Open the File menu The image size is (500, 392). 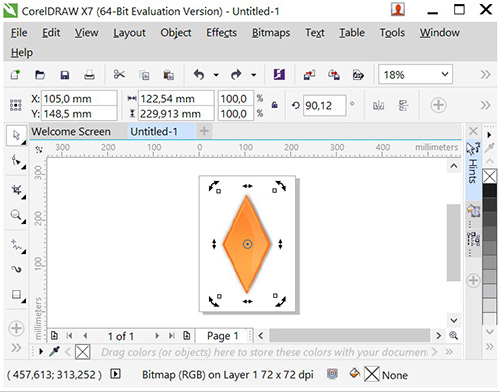click(19, 33)
